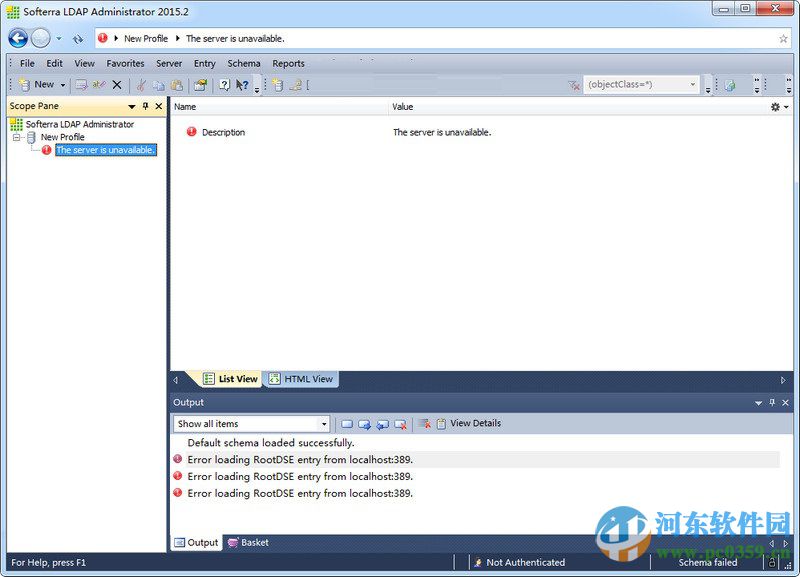
Task: Click the Name column header
Action: [279, 107]
